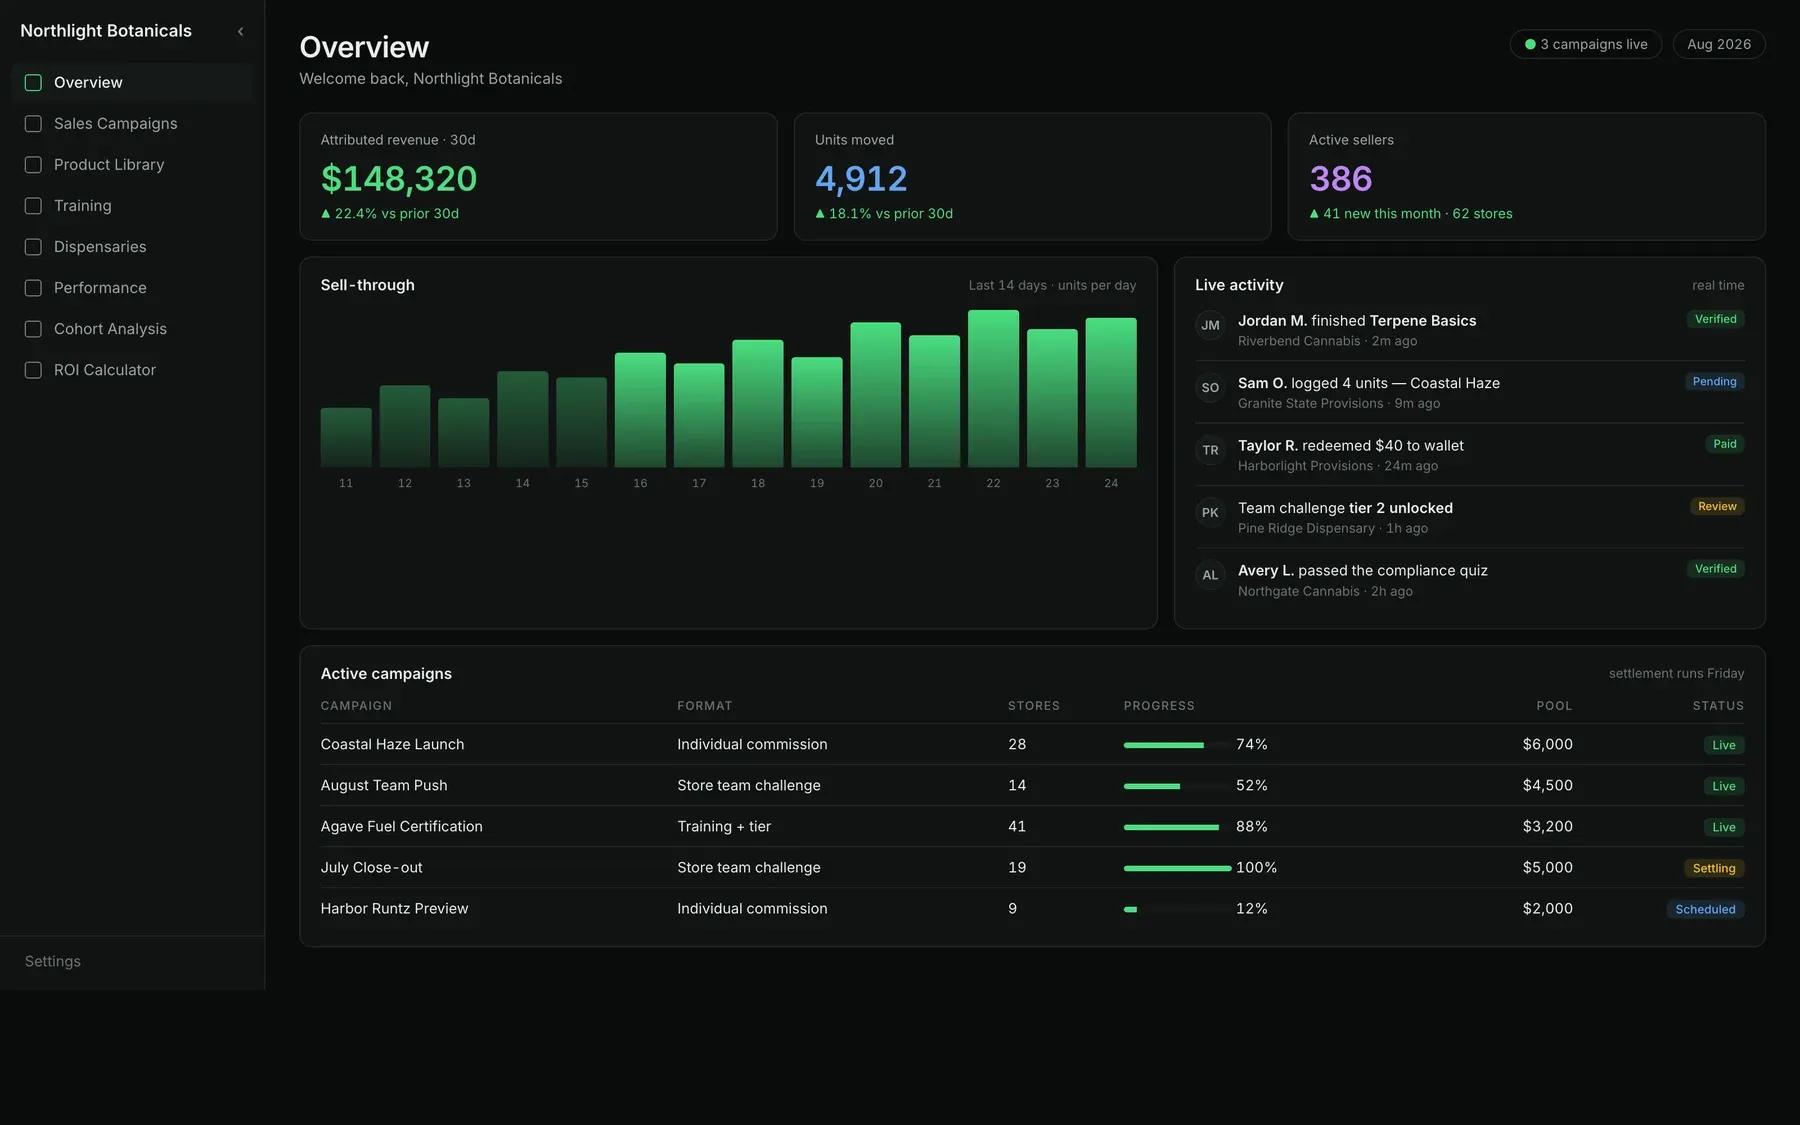Click the Harbor Runtz Preview progress bar
This screenshot has height=1125, width=1800.
(1177, 909)
